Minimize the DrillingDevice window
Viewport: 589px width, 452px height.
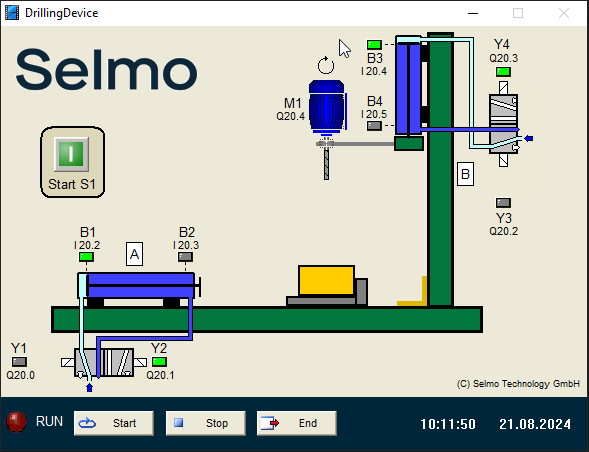473,13
